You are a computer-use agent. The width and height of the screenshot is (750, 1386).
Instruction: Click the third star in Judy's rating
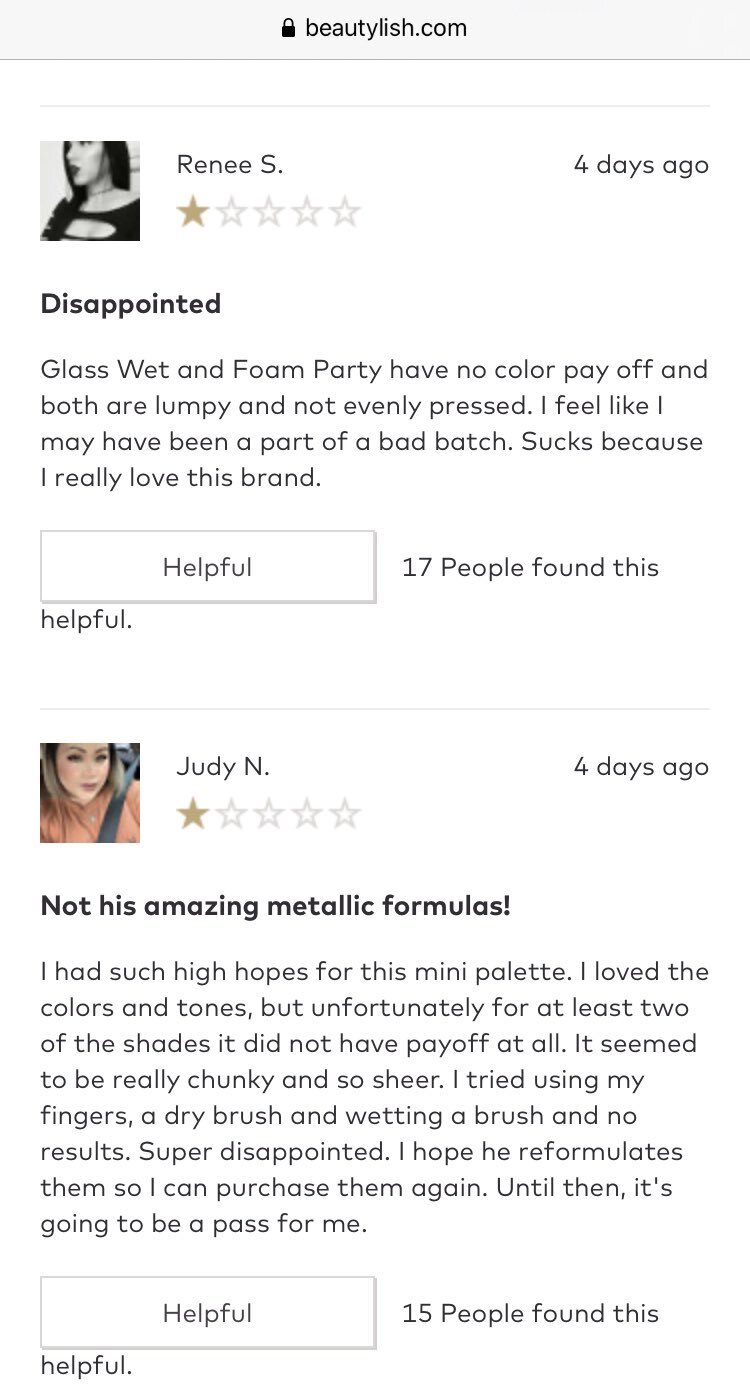coord(268,814)
